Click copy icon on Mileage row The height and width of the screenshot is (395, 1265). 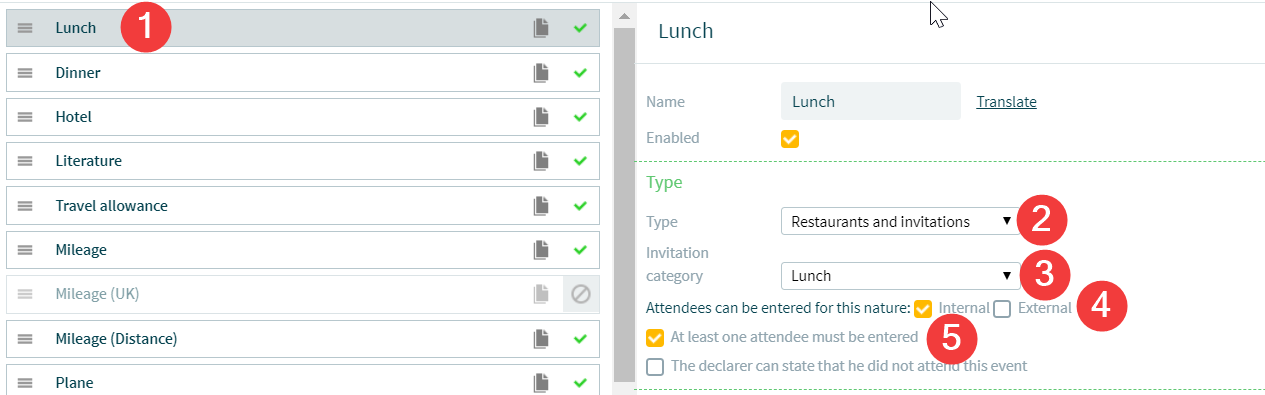tap(541, 250)
